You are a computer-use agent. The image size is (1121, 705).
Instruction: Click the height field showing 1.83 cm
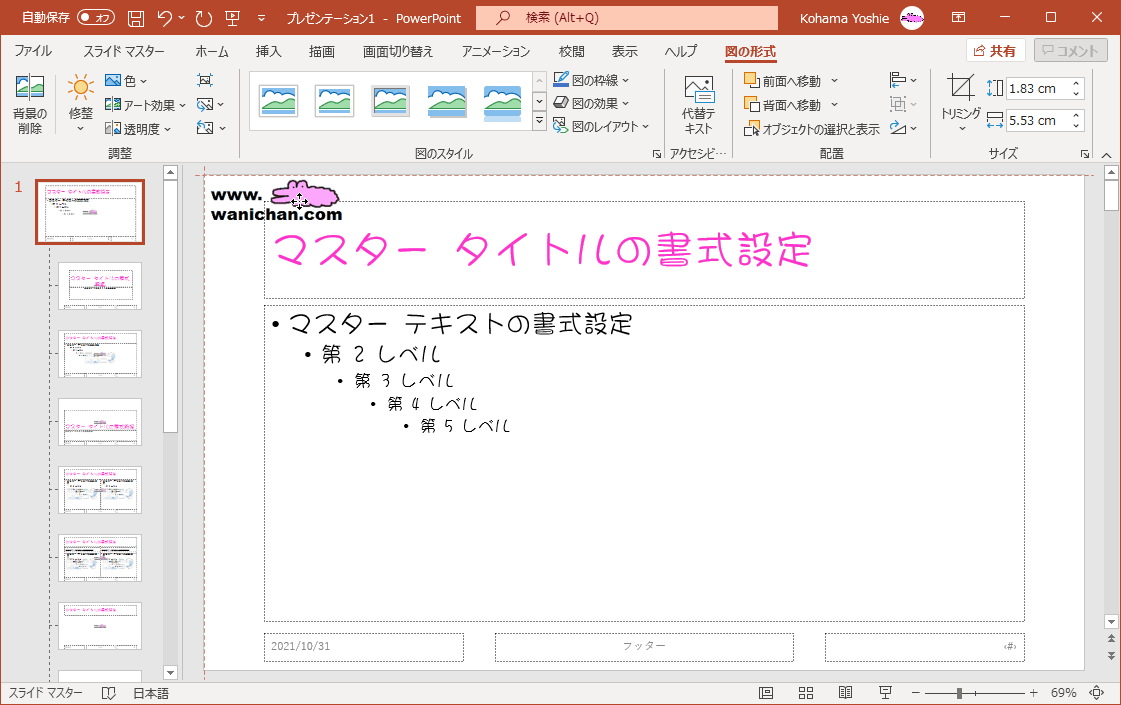pos(1037,89)
